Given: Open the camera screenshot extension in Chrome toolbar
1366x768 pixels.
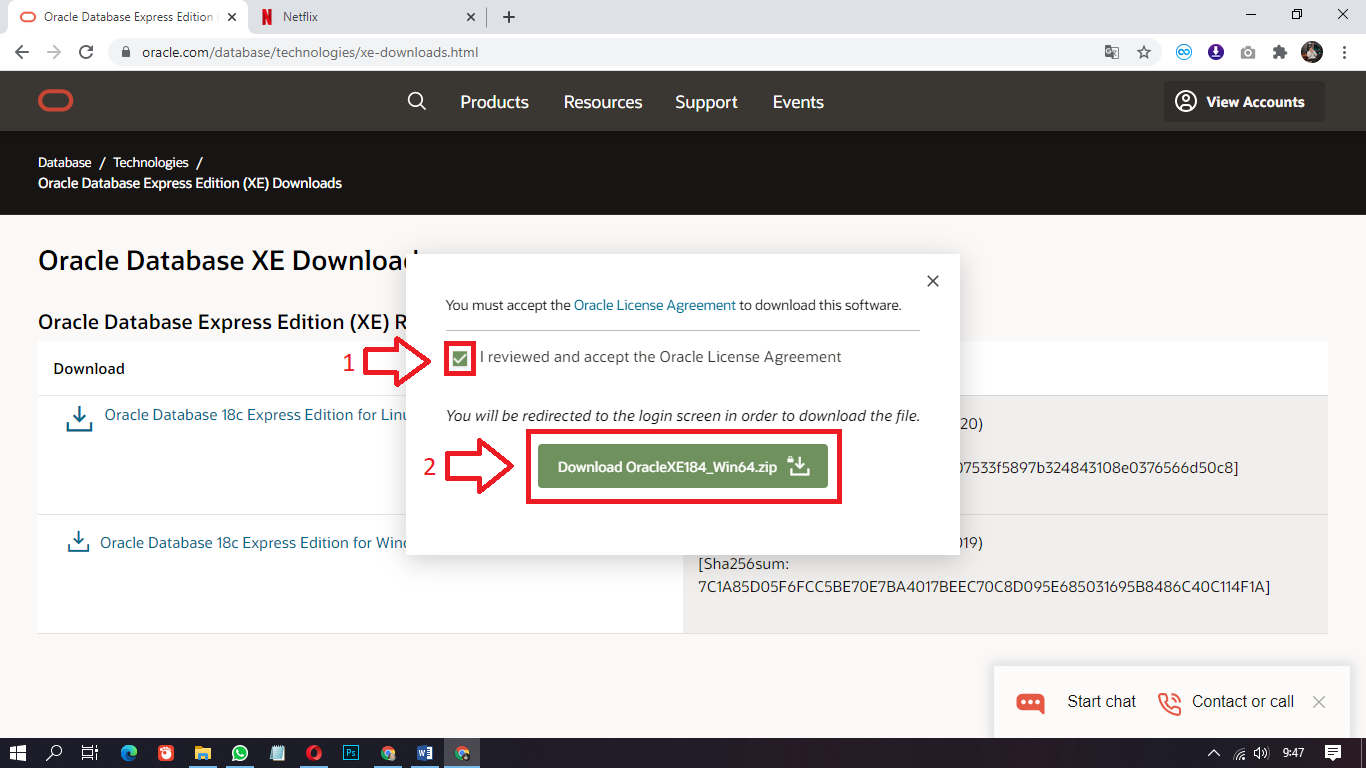Looking at the screenshot, I should click(1248, 51).
